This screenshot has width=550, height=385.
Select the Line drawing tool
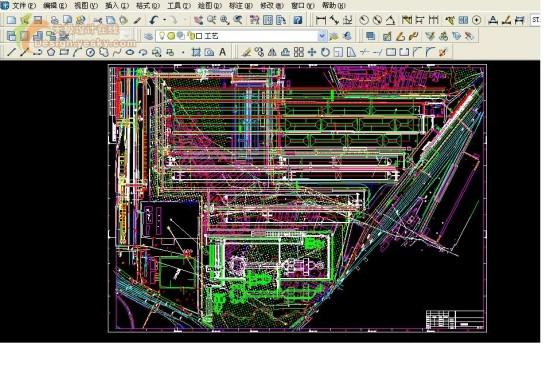[x=12, y=53]
